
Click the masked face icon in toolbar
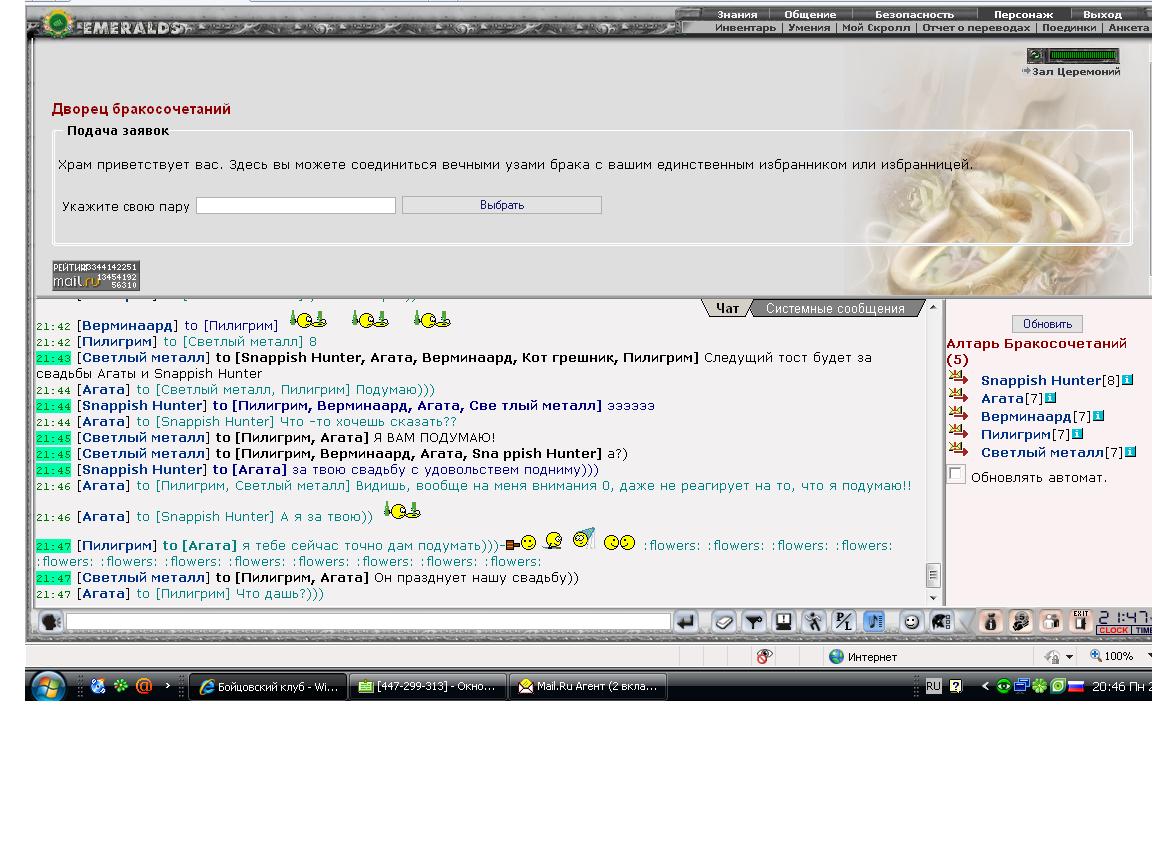1020,622
